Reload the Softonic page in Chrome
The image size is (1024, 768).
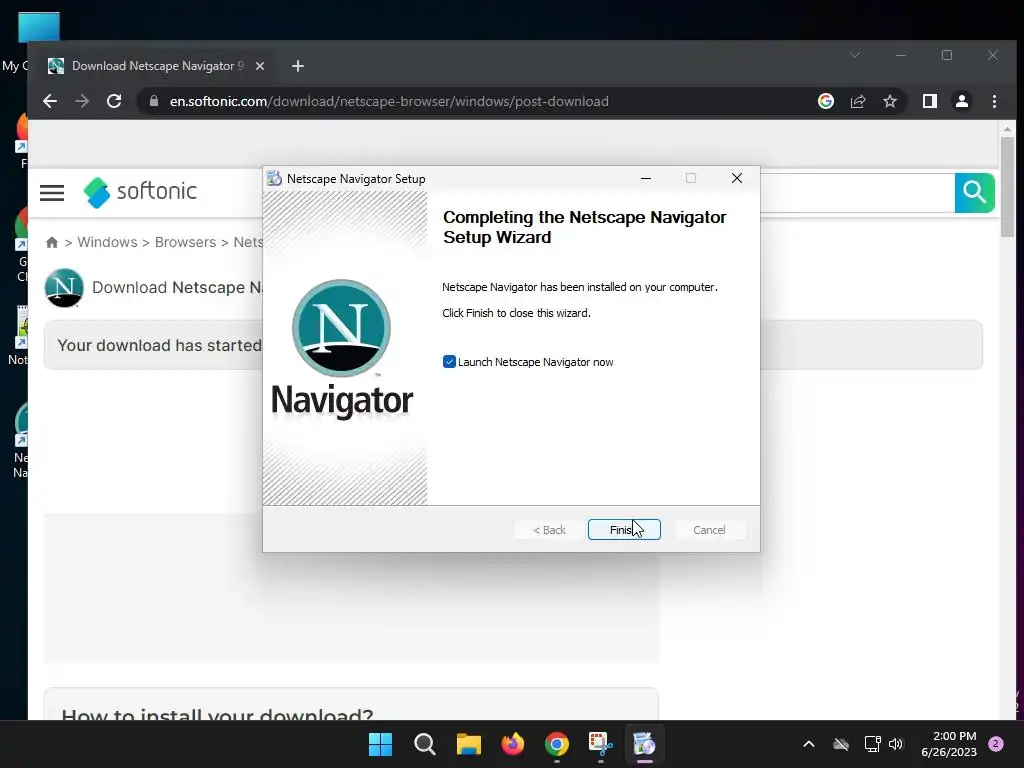(x=114, y=101)
